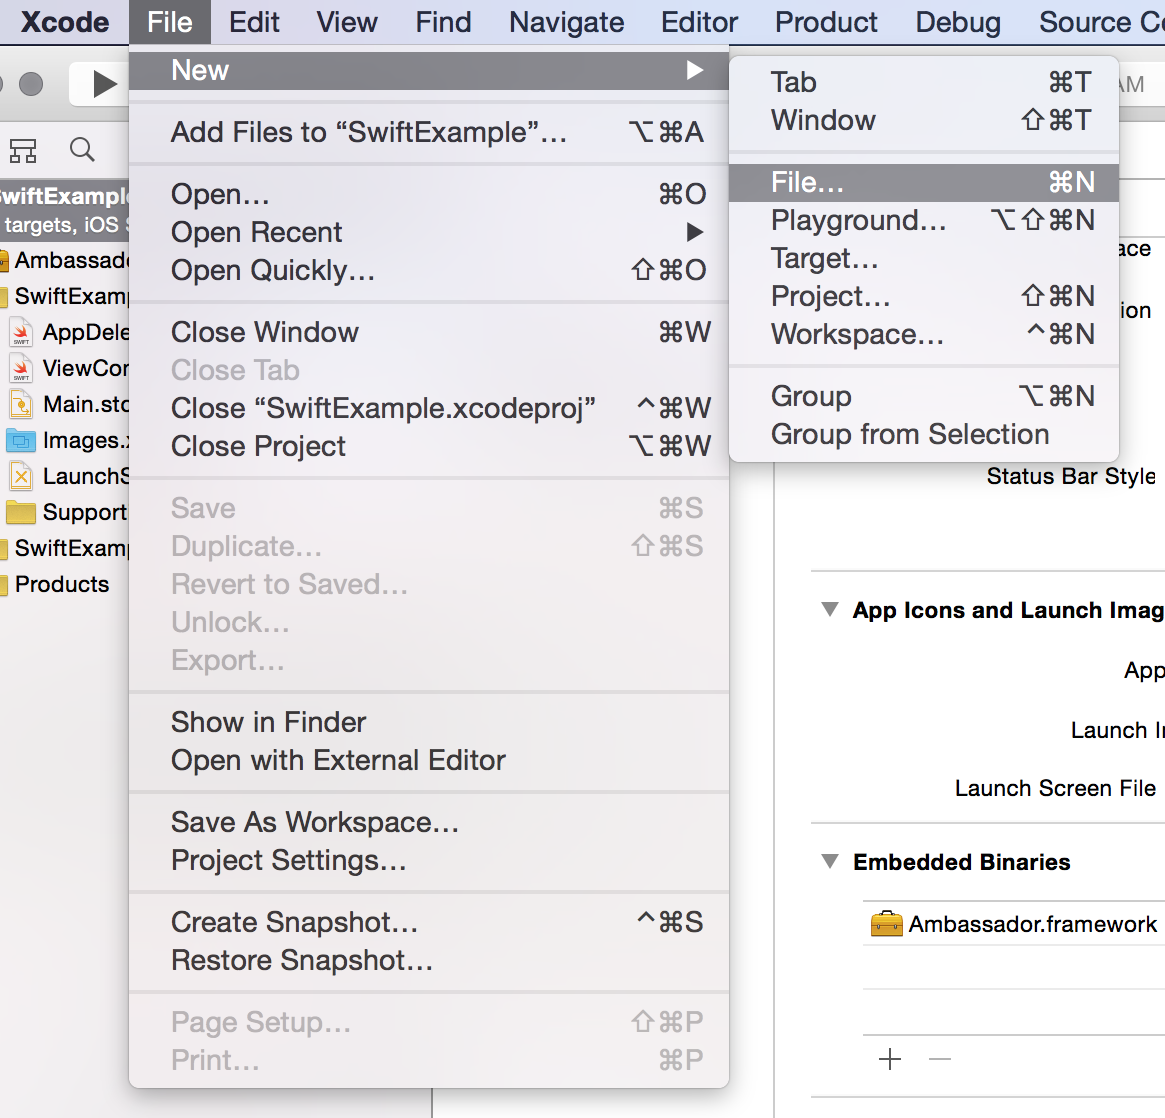Select Save As Workspace…
The width and height of the screenshot is (1165, 1118).
pyautogui.click(x=429, y=822)
